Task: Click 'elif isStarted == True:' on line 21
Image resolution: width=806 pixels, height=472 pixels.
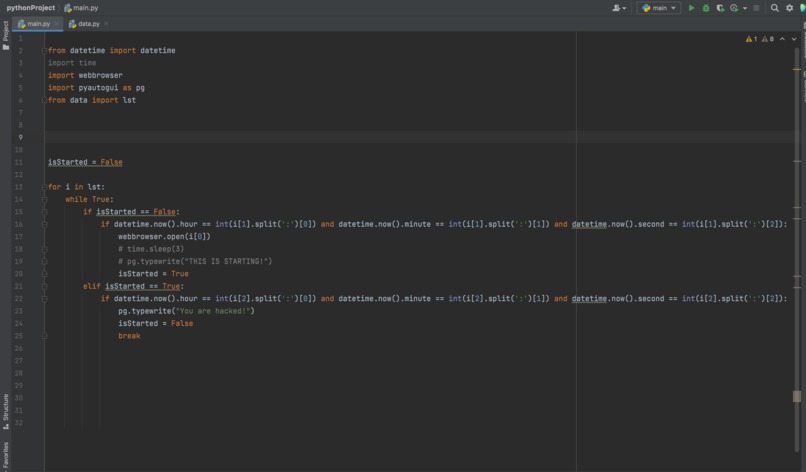Action: coord(133,286)
